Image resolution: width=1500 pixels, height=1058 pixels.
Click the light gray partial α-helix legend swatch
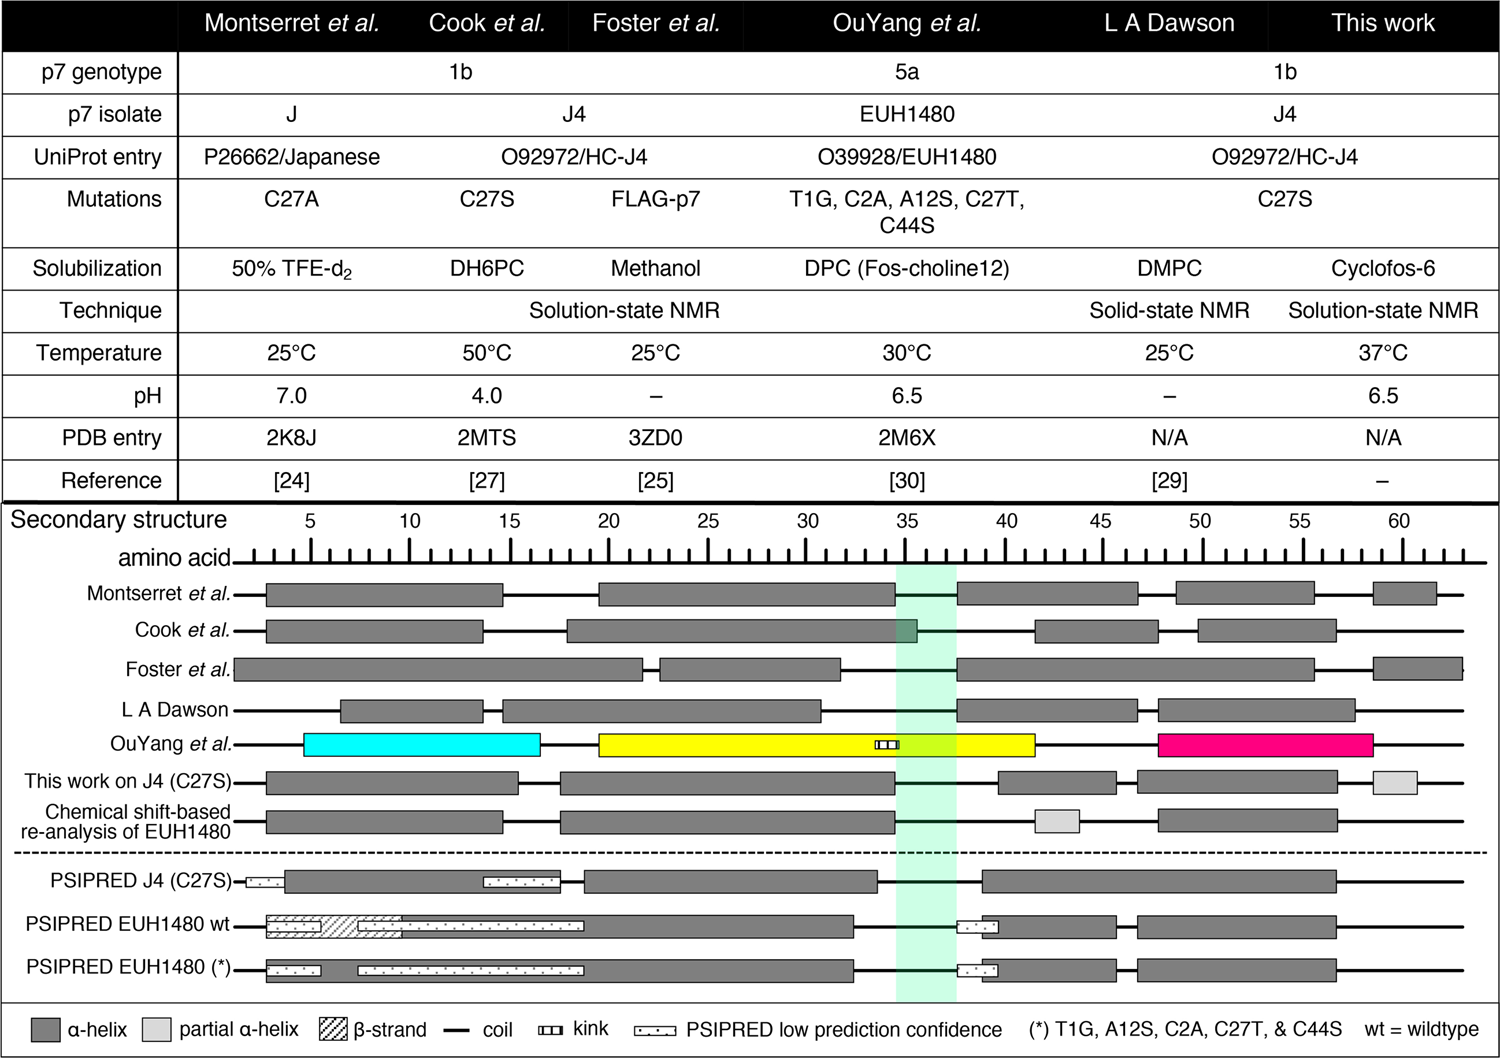point(157,1030)
